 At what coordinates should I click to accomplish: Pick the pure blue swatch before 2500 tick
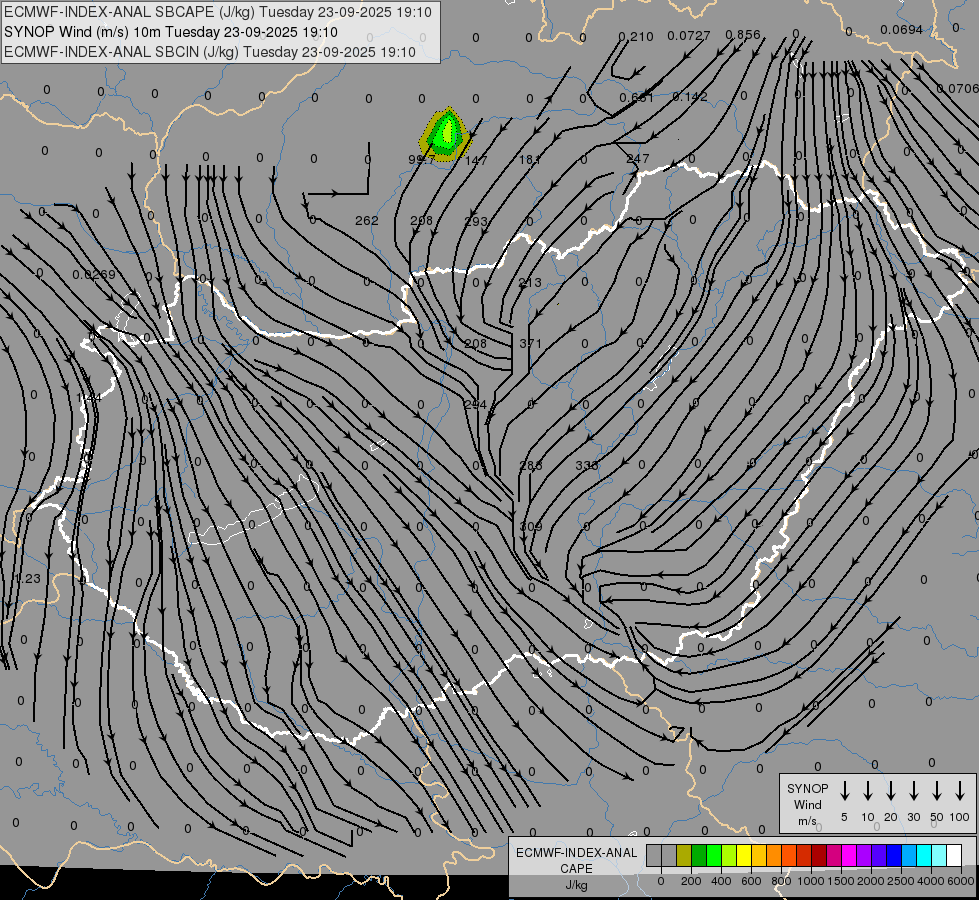click(x=895, y=855)
